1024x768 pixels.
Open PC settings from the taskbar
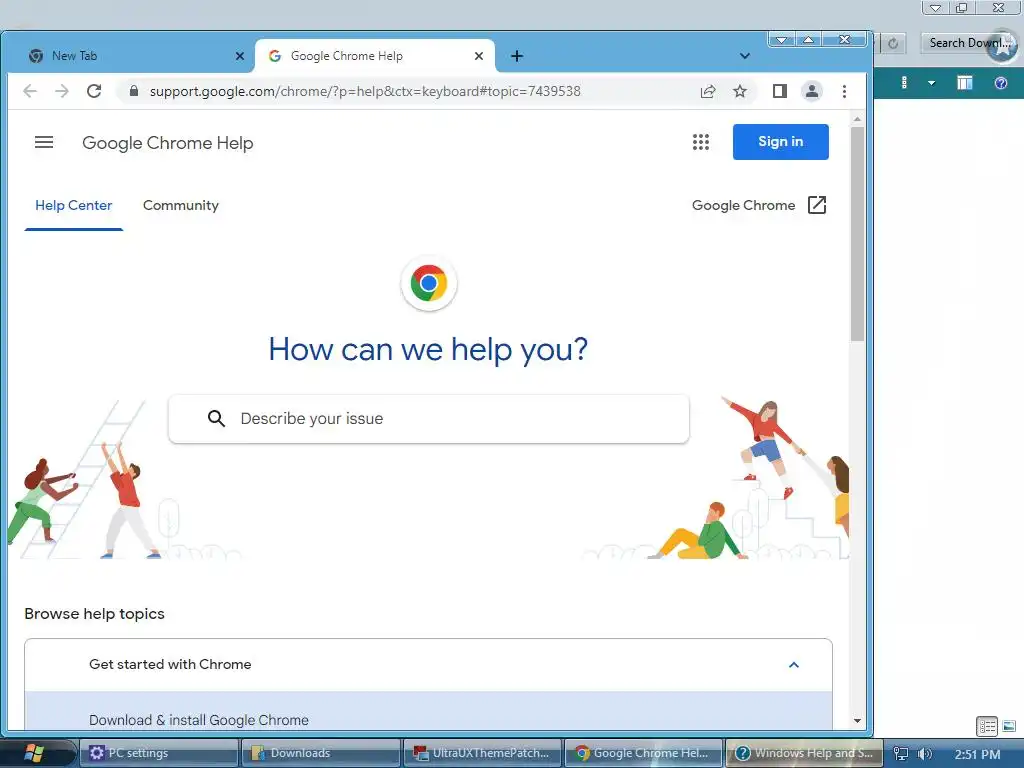pos(159,753)
